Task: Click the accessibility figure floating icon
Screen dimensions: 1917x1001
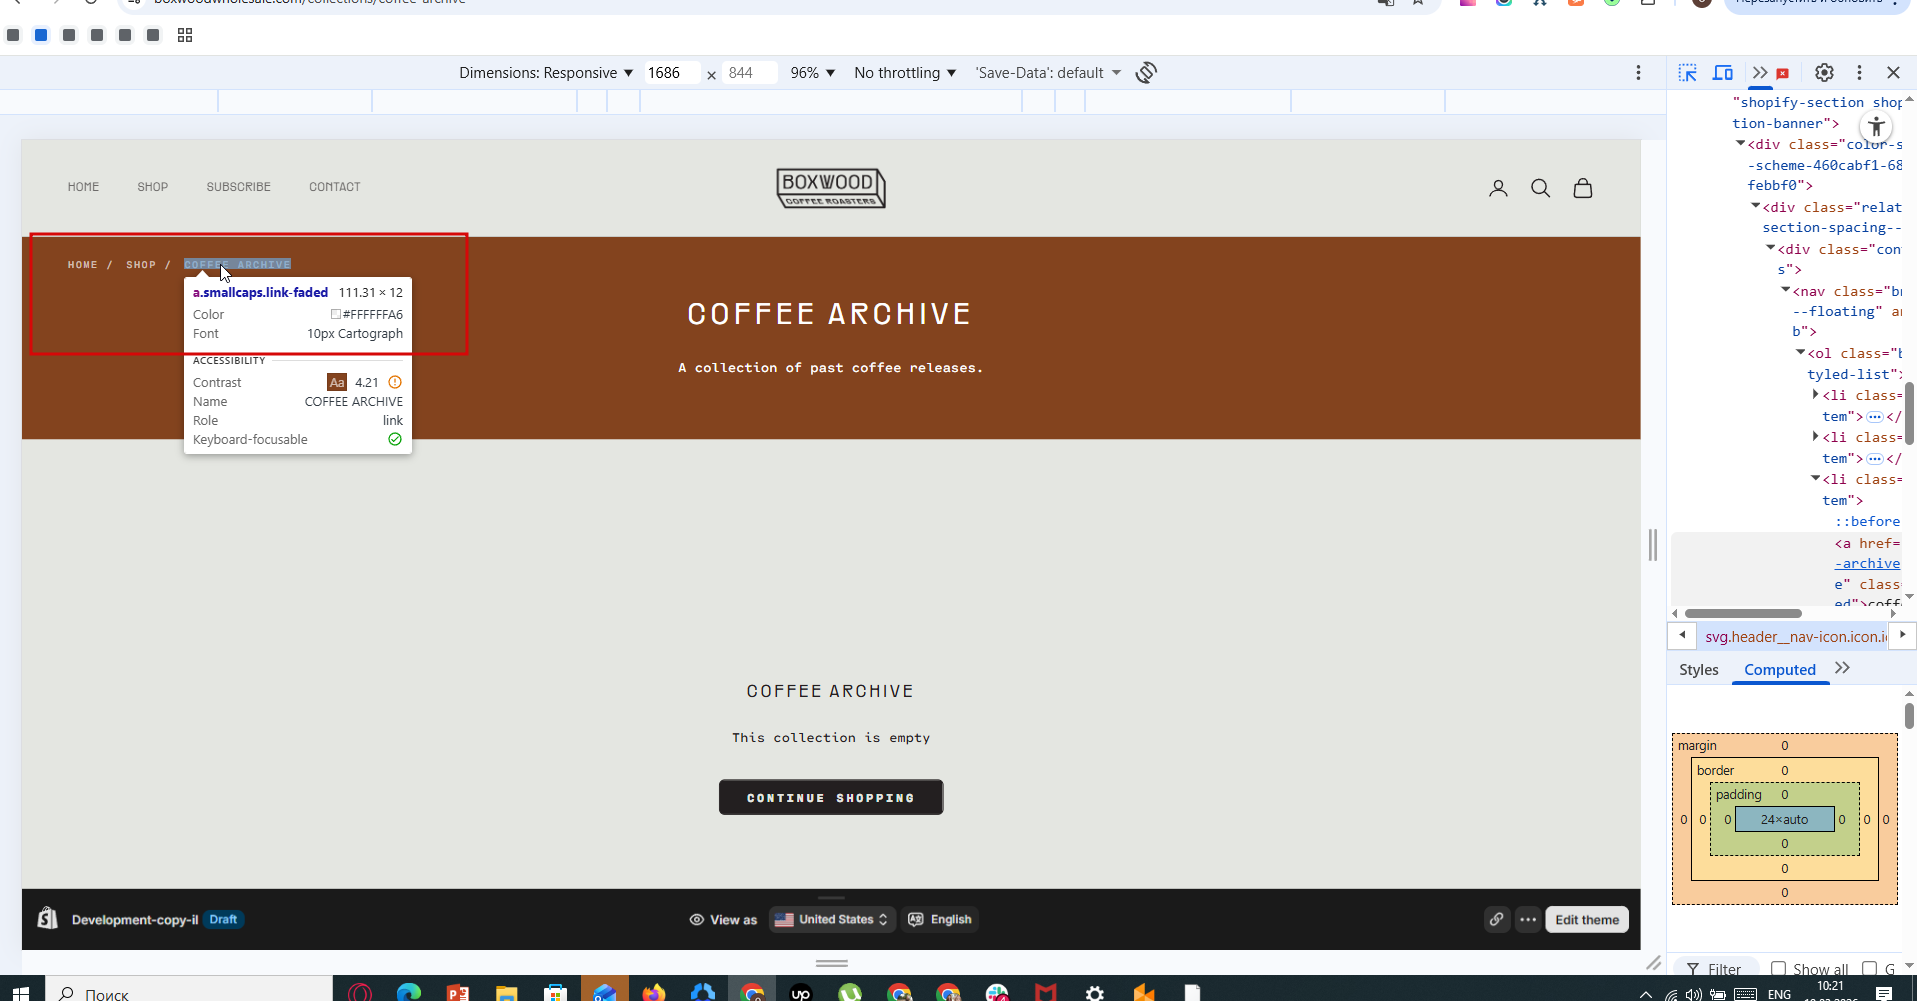Action: coord(1876,127)
